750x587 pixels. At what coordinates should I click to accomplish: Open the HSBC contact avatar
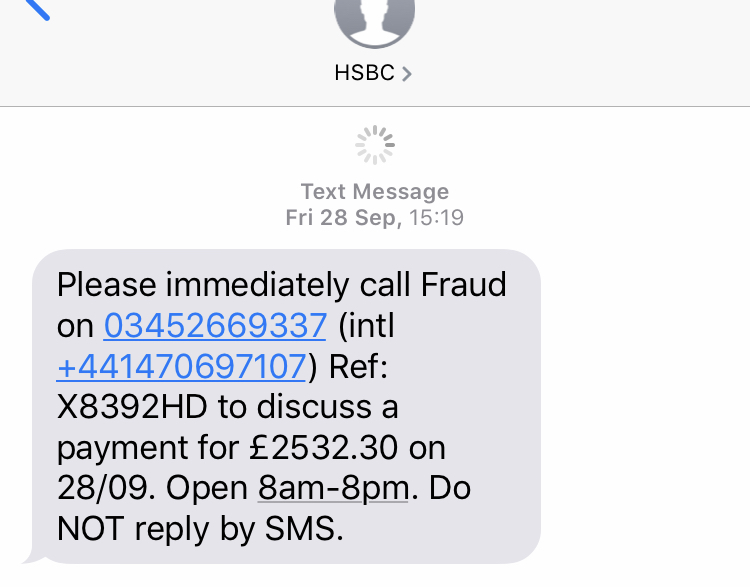(375, 23)
